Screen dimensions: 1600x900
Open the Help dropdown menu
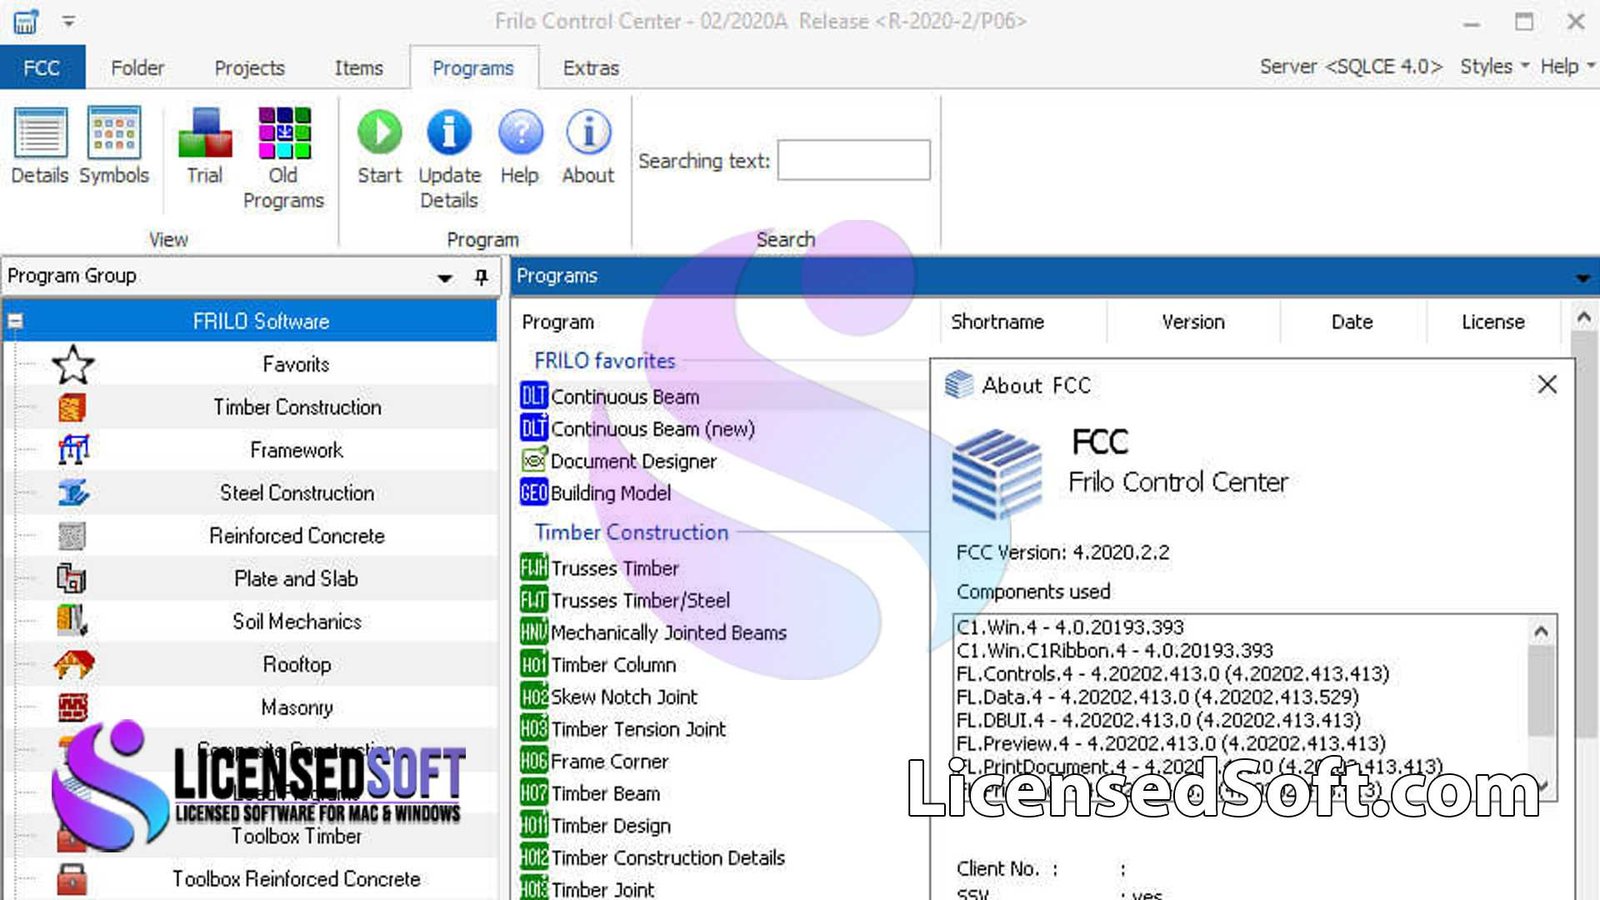[1567, 66]
